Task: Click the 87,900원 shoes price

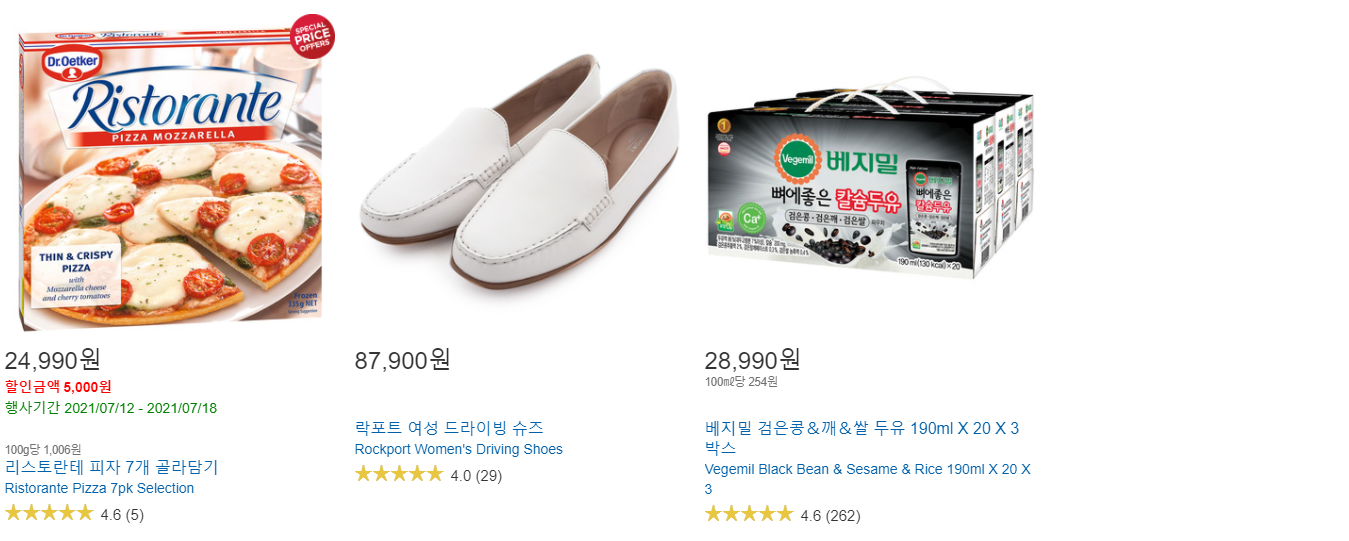Action: click(403, 360)
